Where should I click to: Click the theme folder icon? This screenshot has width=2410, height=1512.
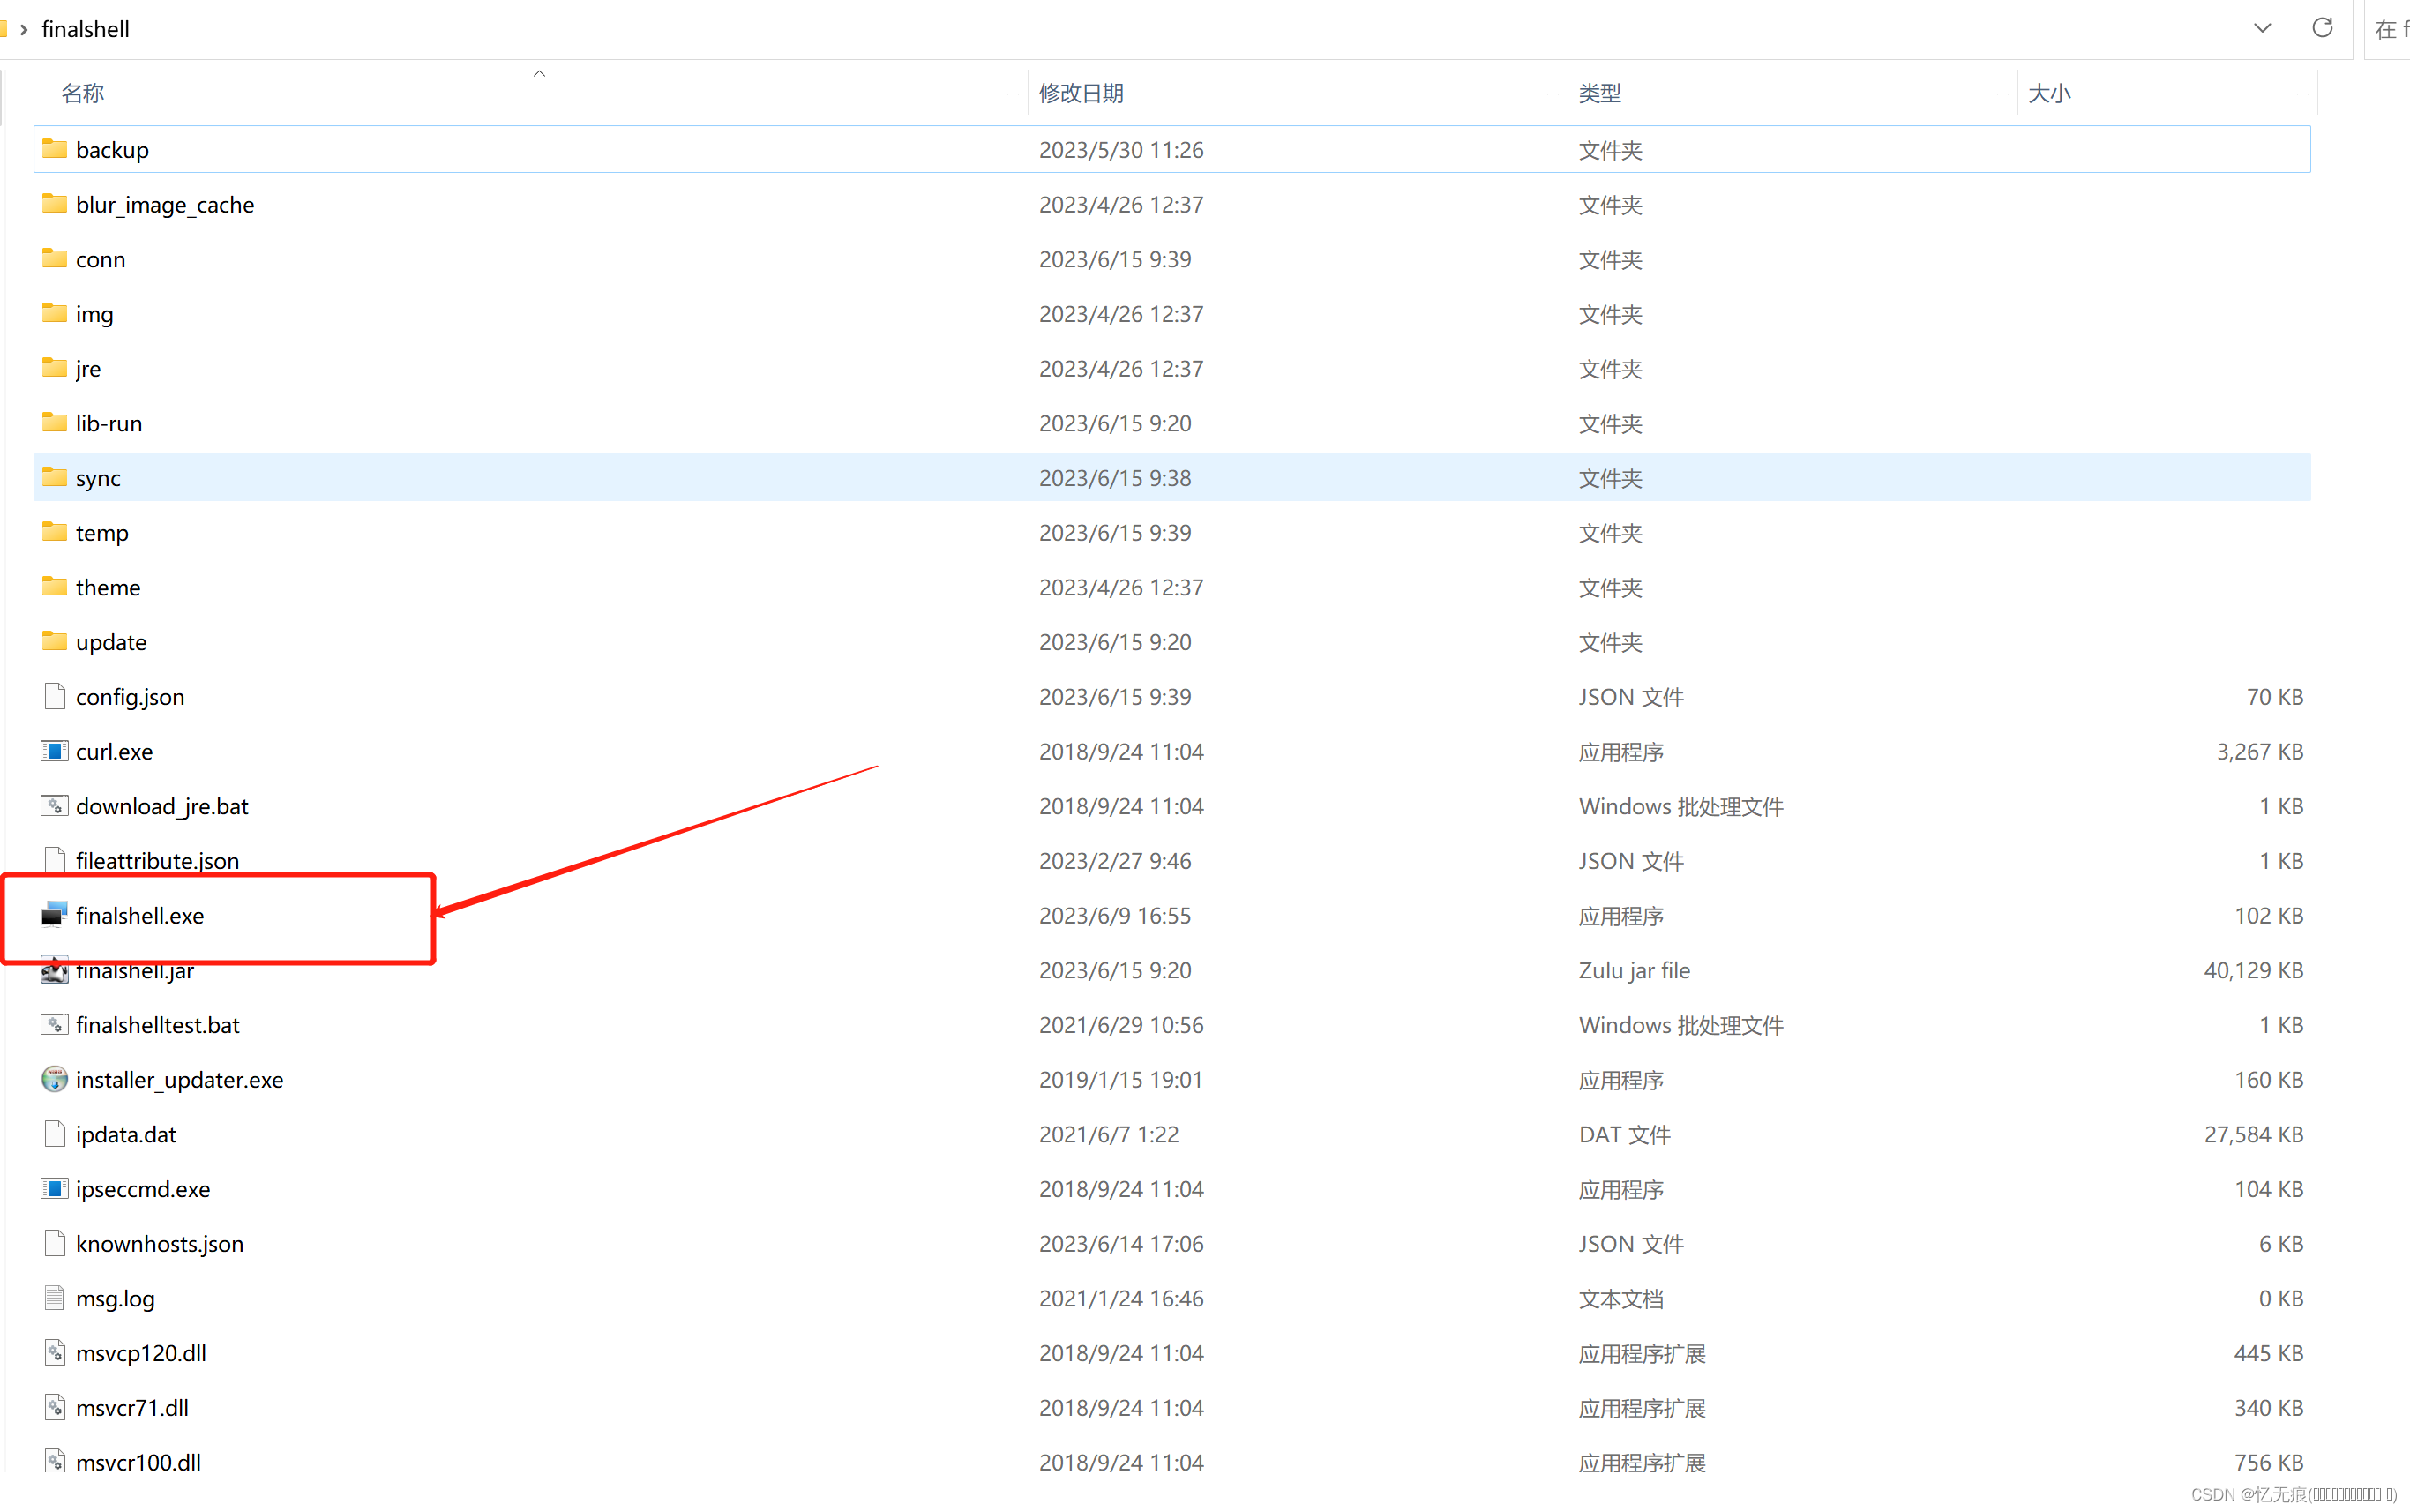pyautogui.click(x=53, y=587)
